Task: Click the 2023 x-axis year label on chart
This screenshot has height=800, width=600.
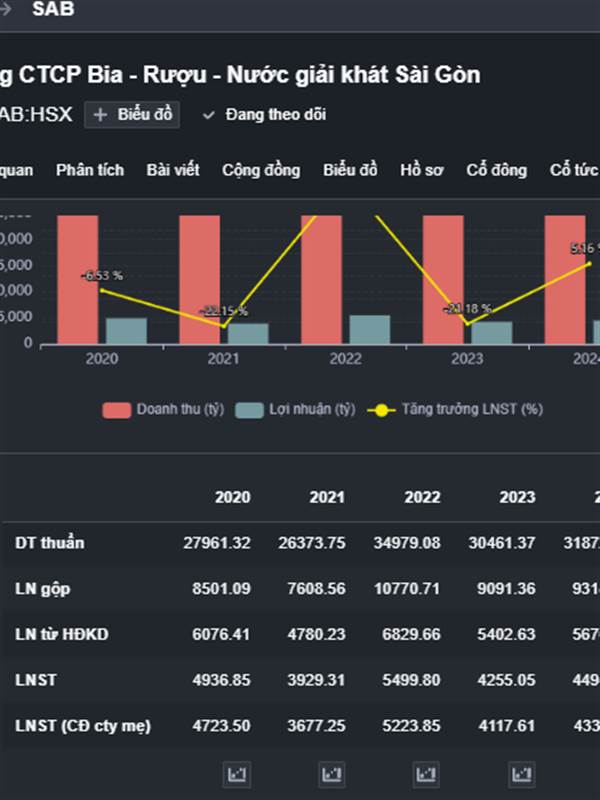Action: pos(467,359)
